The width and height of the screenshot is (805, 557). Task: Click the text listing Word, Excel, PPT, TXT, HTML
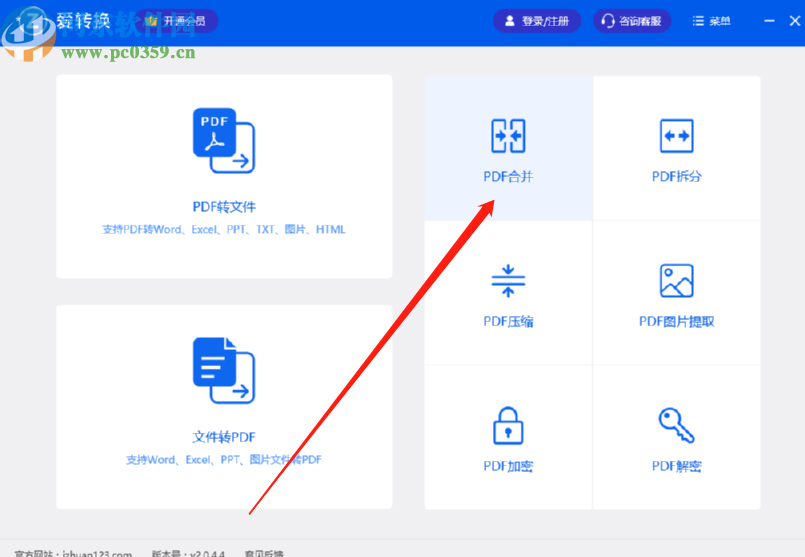pyautogui.click(x=224, y=229)
